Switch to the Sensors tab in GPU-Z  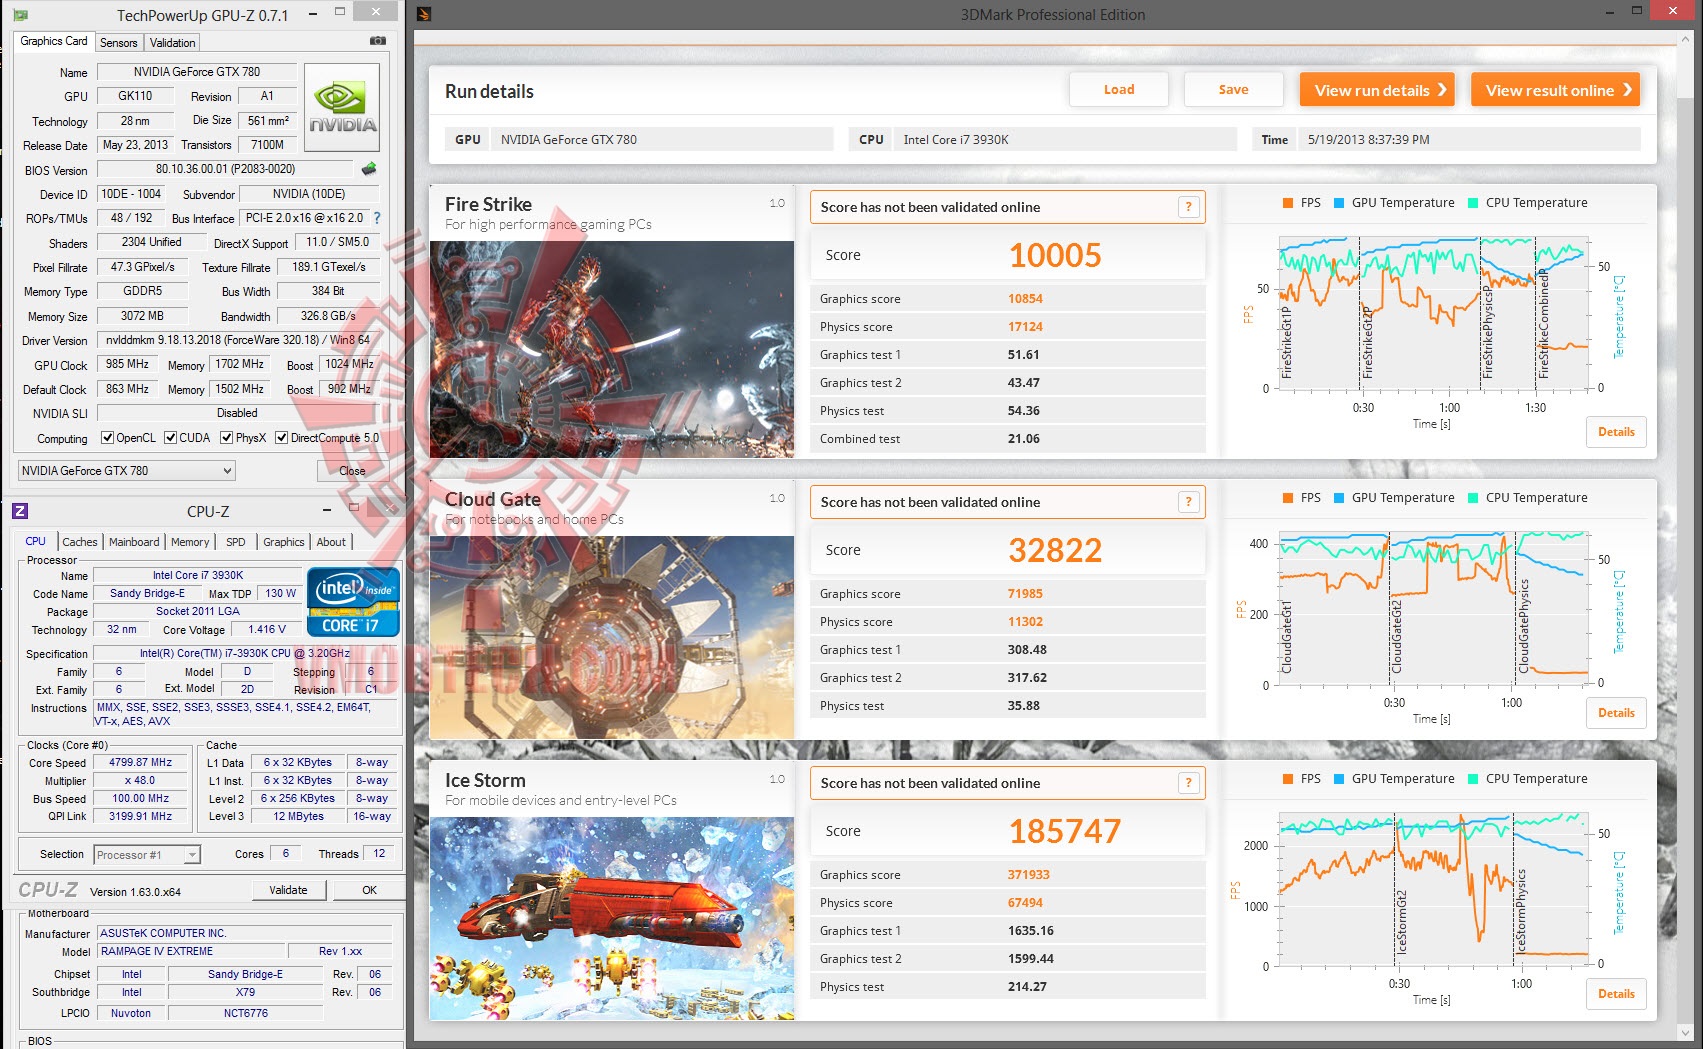click(x=119, y=43)
